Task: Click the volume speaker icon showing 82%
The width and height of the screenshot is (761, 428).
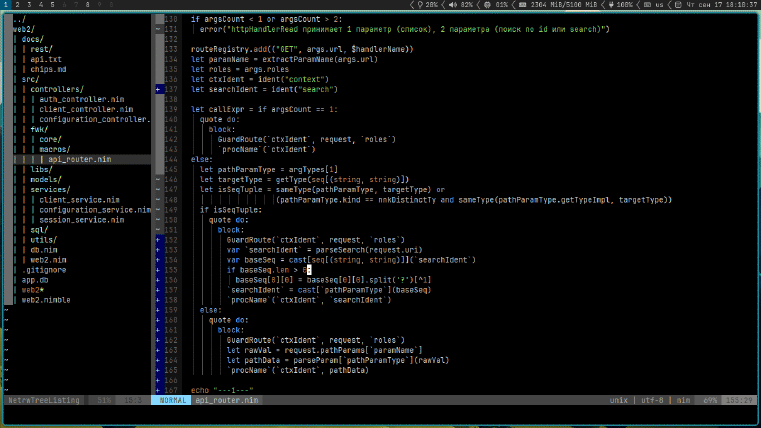Action: (x=453, y=4)
